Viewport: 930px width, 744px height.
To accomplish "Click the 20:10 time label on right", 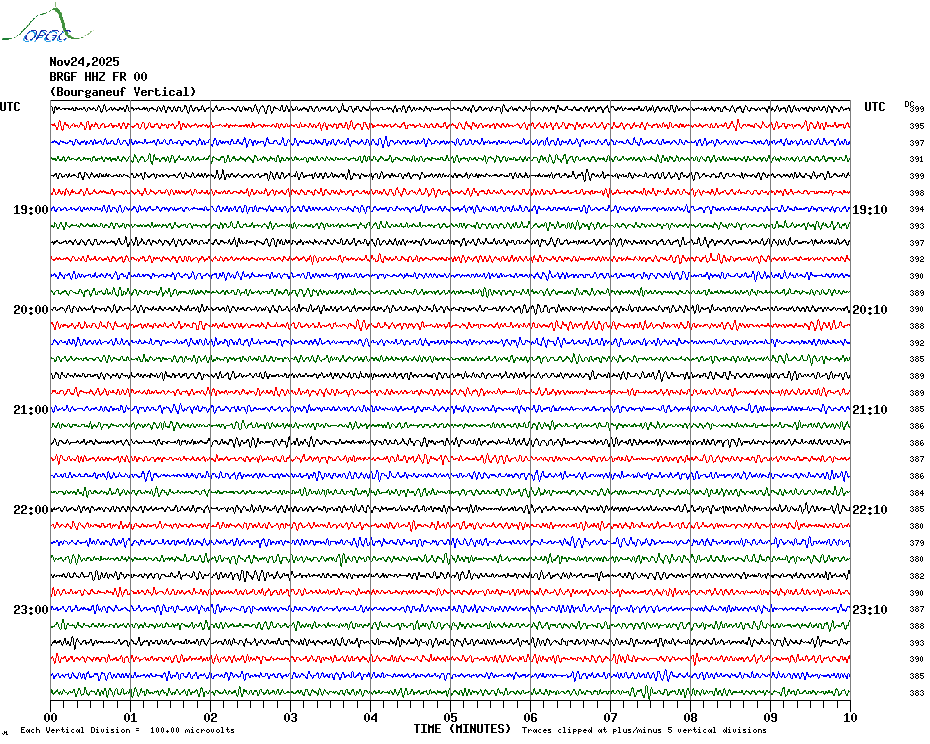I will (870, 310).
